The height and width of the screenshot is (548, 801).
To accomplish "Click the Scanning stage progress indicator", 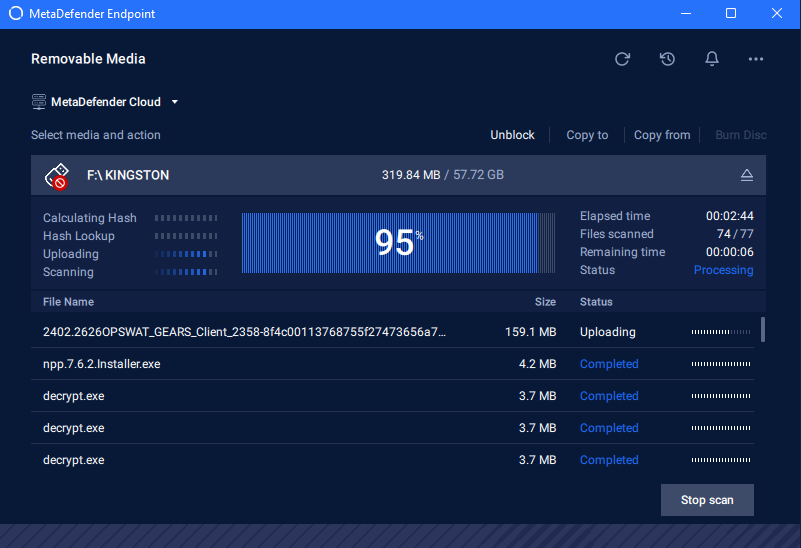I will (186, 272).
